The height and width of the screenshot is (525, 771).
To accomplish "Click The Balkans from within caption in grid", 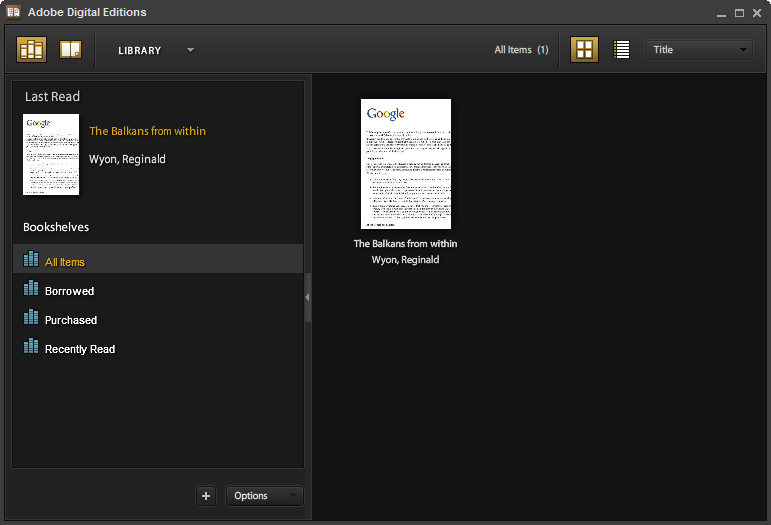I will click(406, 244).
